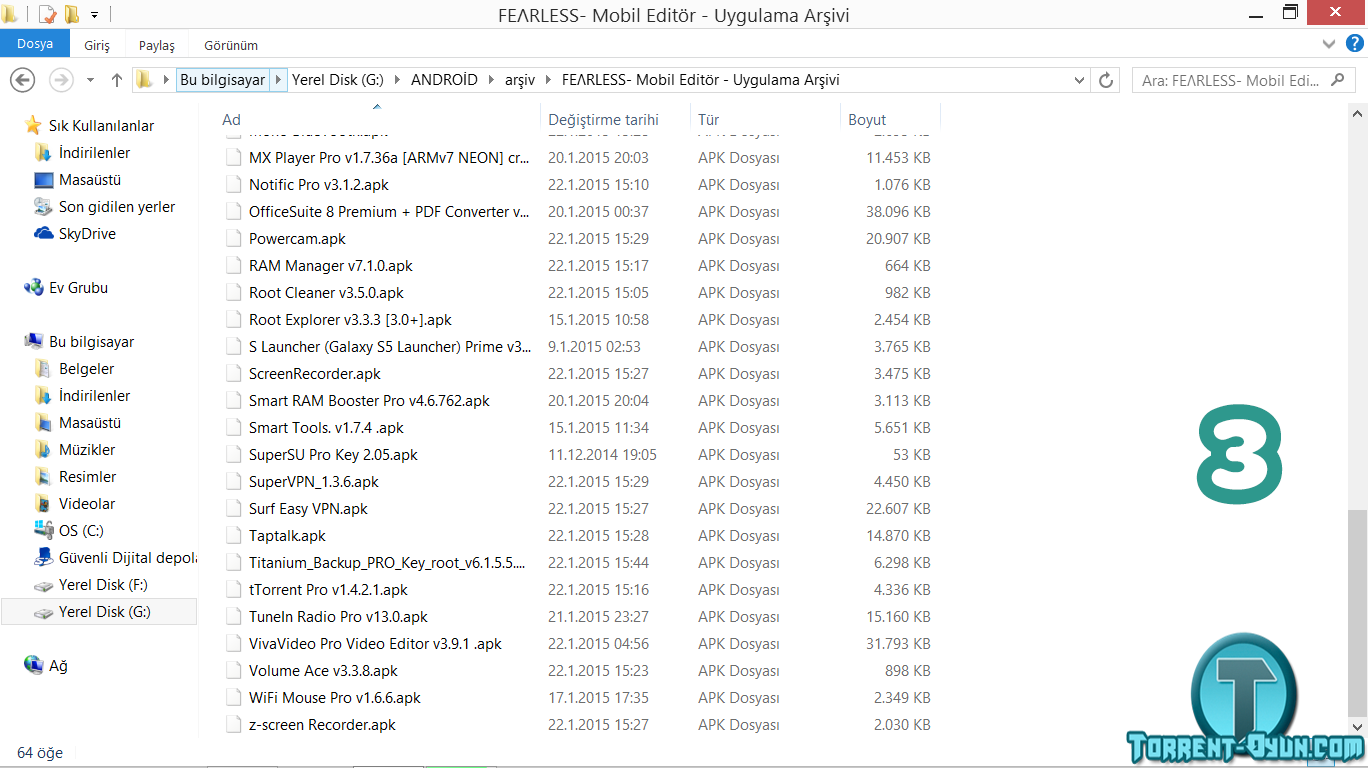This screenshot has width=1368, height=768.
Task: Select the Root Explorer v3.3.3 apk file
Action: tap(350, 320)
